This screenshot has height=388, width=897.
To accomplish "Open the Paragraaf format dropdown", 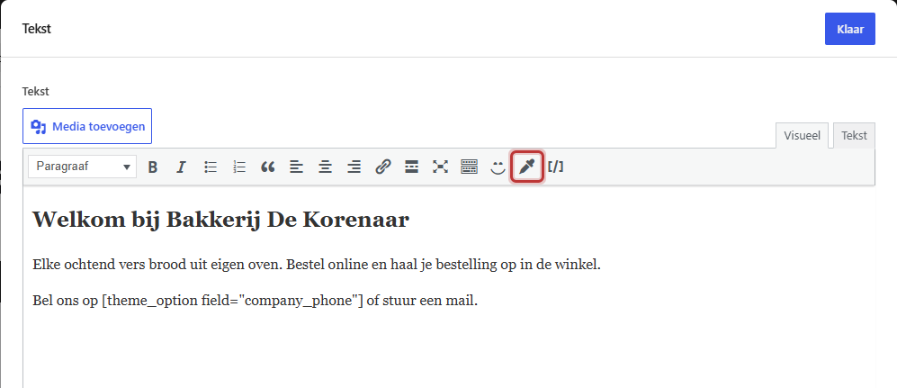I will (x=82, y=167).
